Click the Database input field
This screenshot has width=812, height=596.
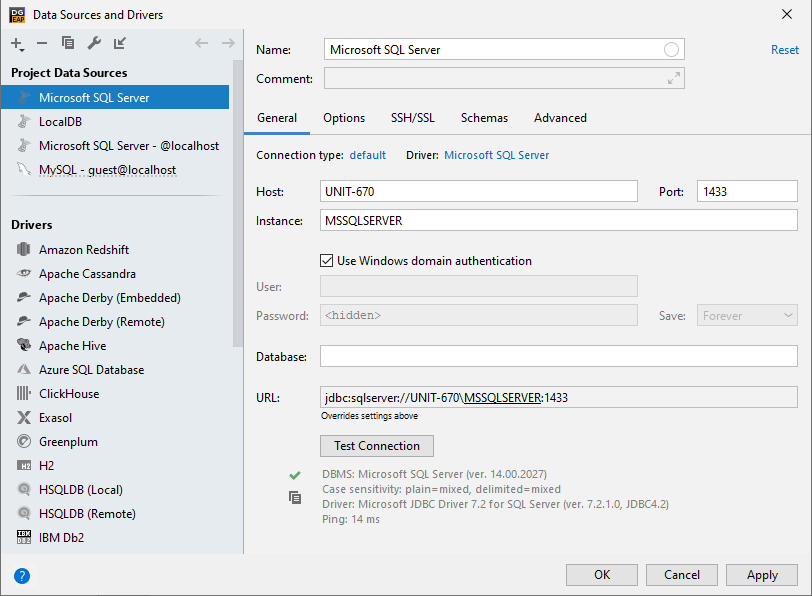pos(558,356)
